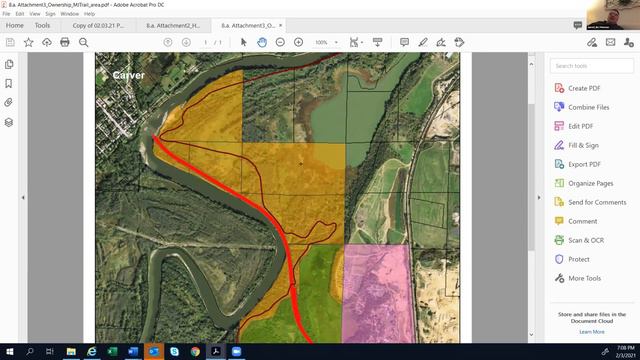
Task: Follow the Learn More link
Action: point(592,332)
